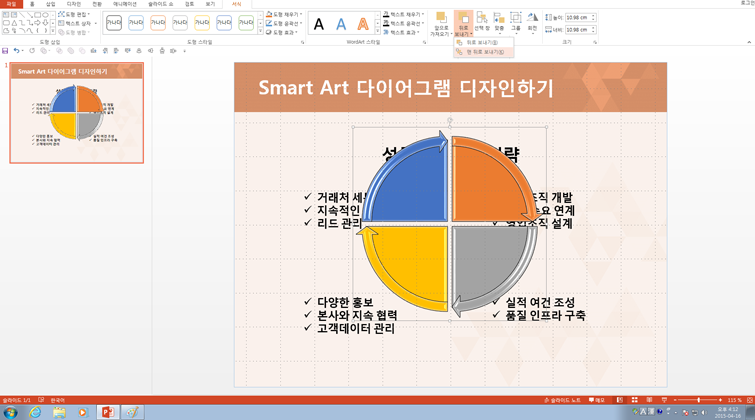Apply the green outline shape style preset
The height and width of the screenshot is (420, 755).
(x=246, y=23)
